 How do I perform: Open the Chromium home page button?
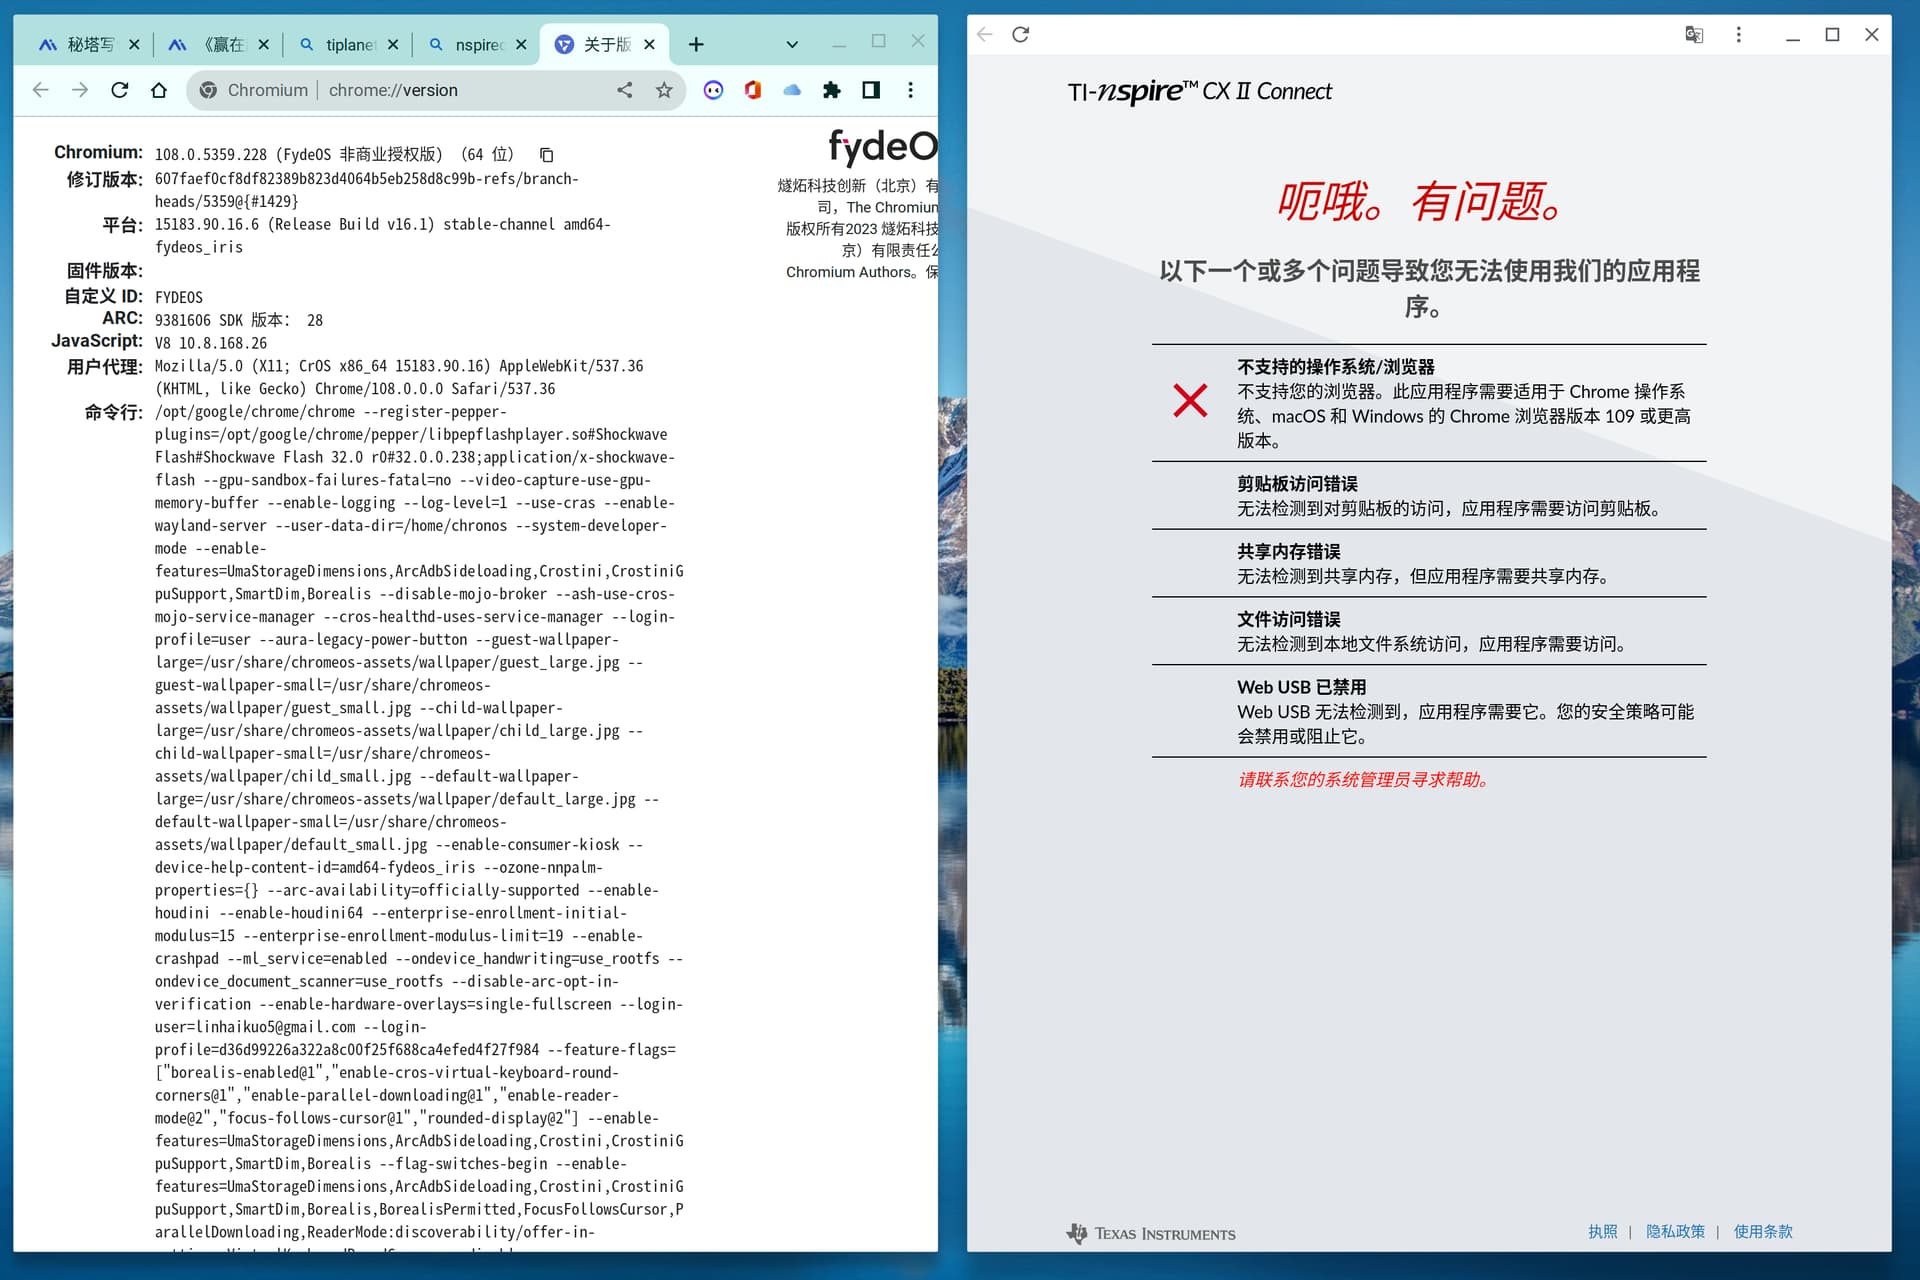click(159, 90)
